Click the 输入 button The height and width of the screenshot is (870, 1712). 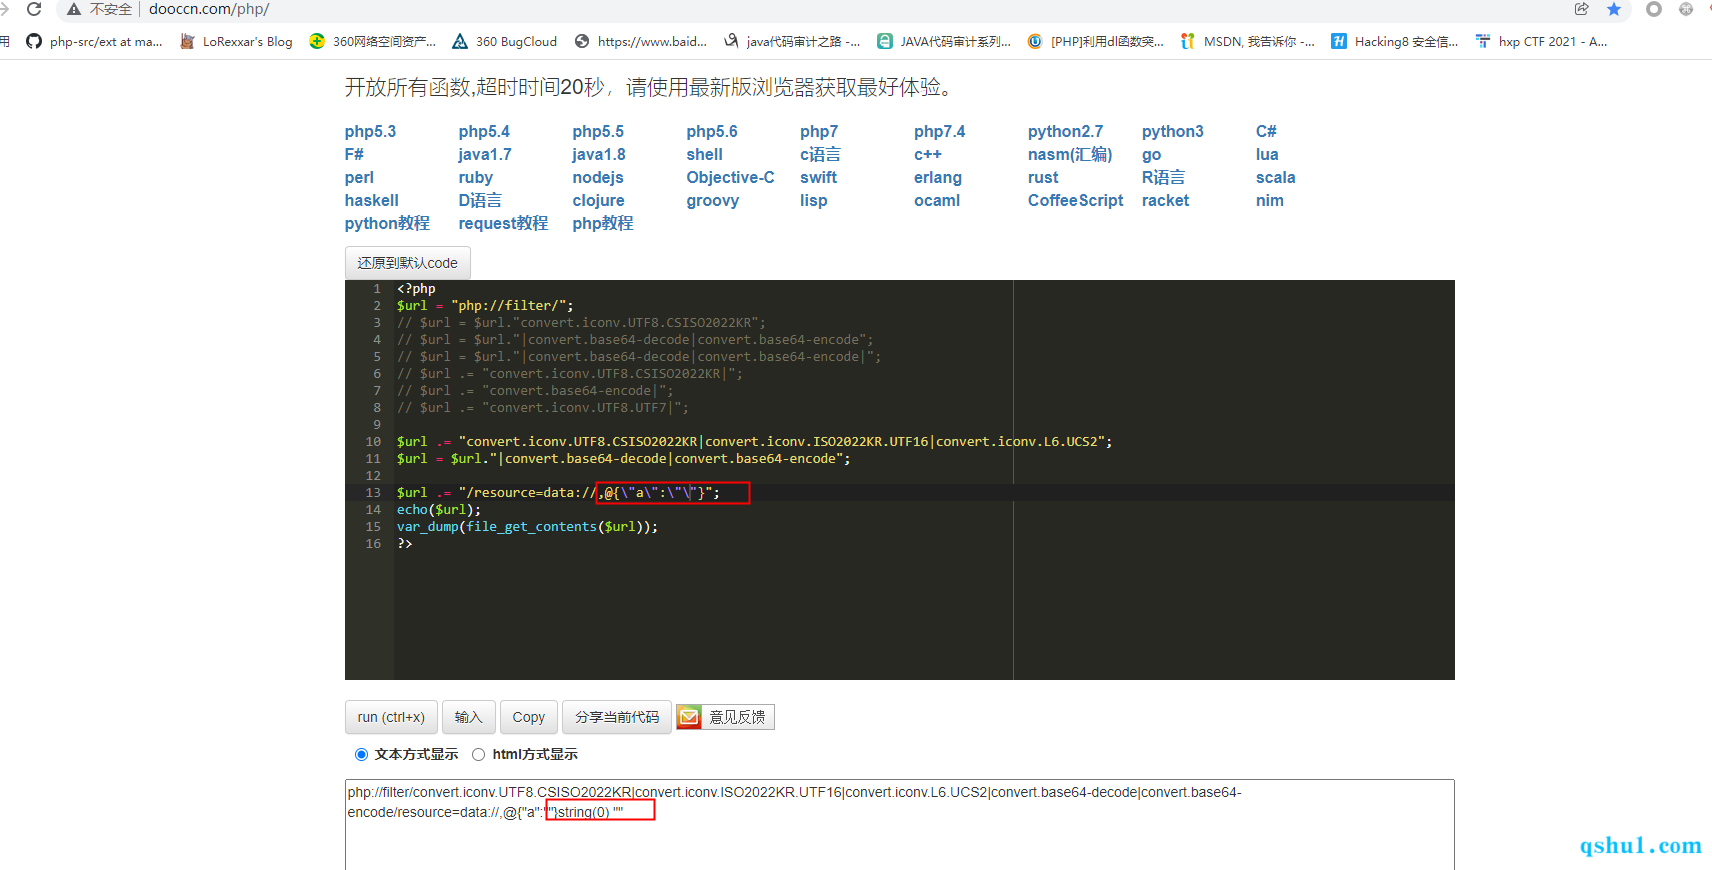point(468,717)
